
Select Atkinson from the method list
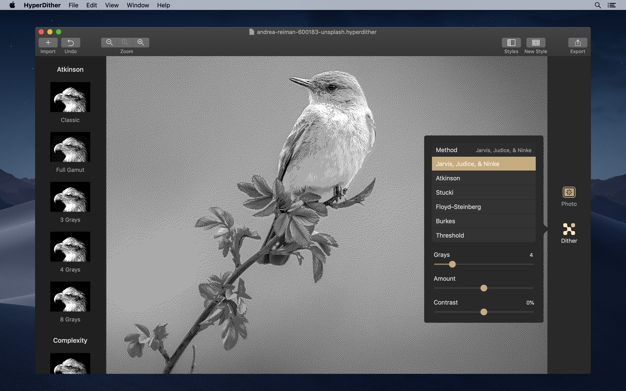click(x=483, y=178)
